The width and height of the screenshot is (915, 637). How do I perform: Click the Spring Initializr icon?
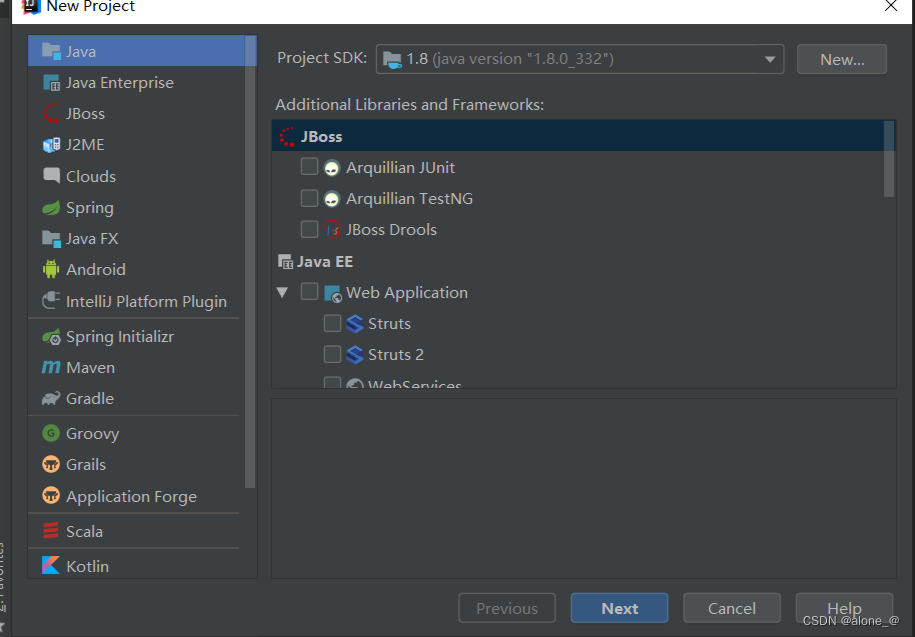[x=51, y=337]
